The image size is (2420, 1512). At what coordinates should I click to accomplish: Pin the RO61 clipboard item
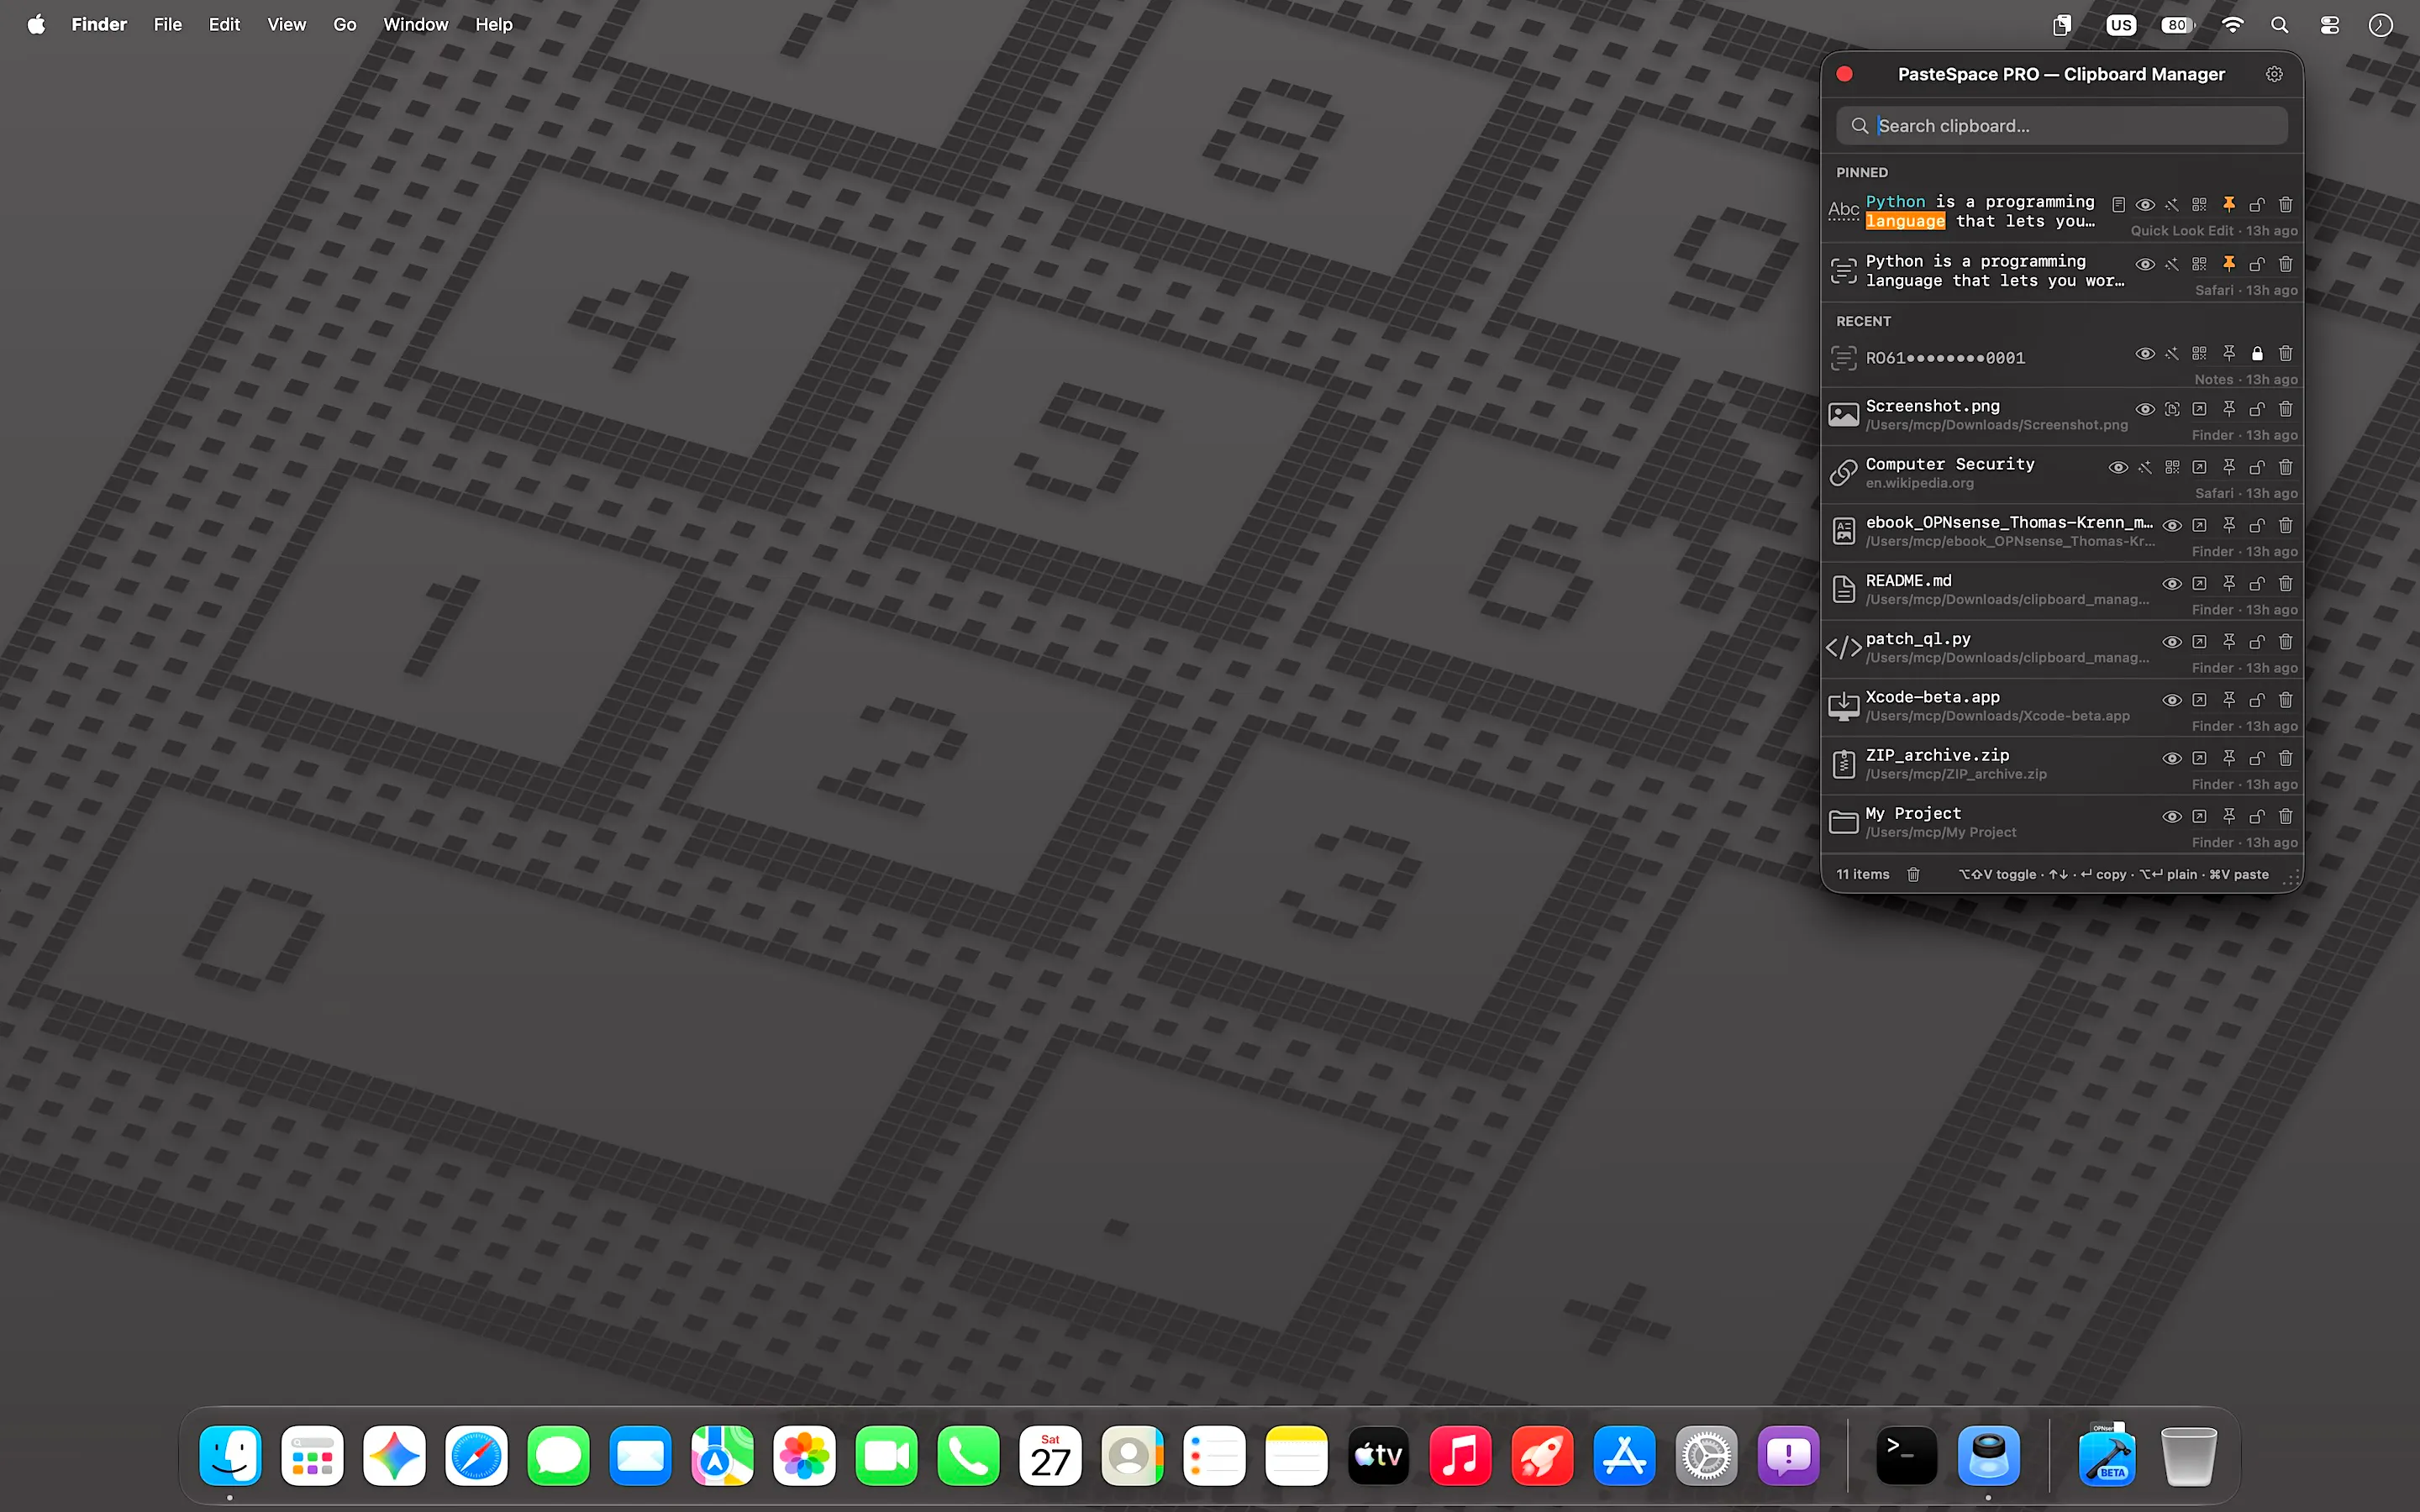pyautogui.click(x=2229, y=354)
